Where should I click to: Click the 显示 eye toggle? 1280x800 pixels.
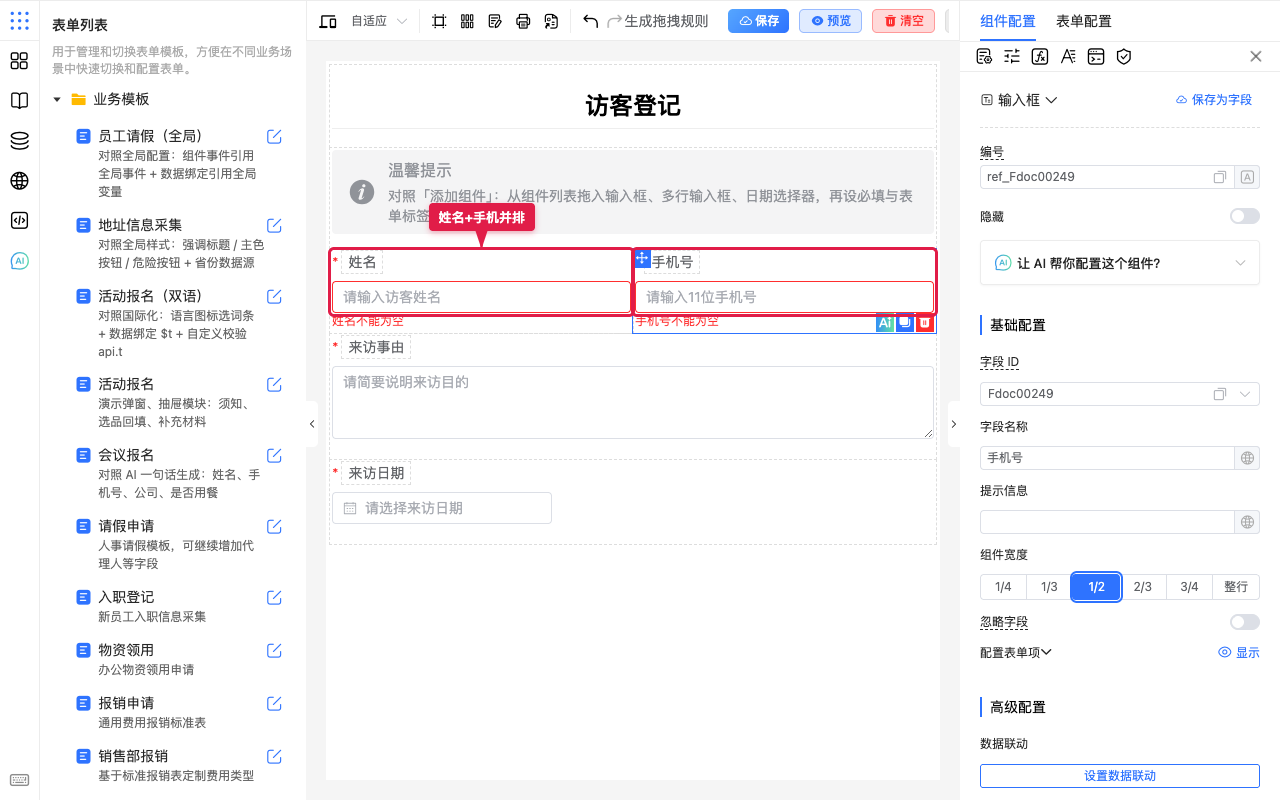(1239, 652)
